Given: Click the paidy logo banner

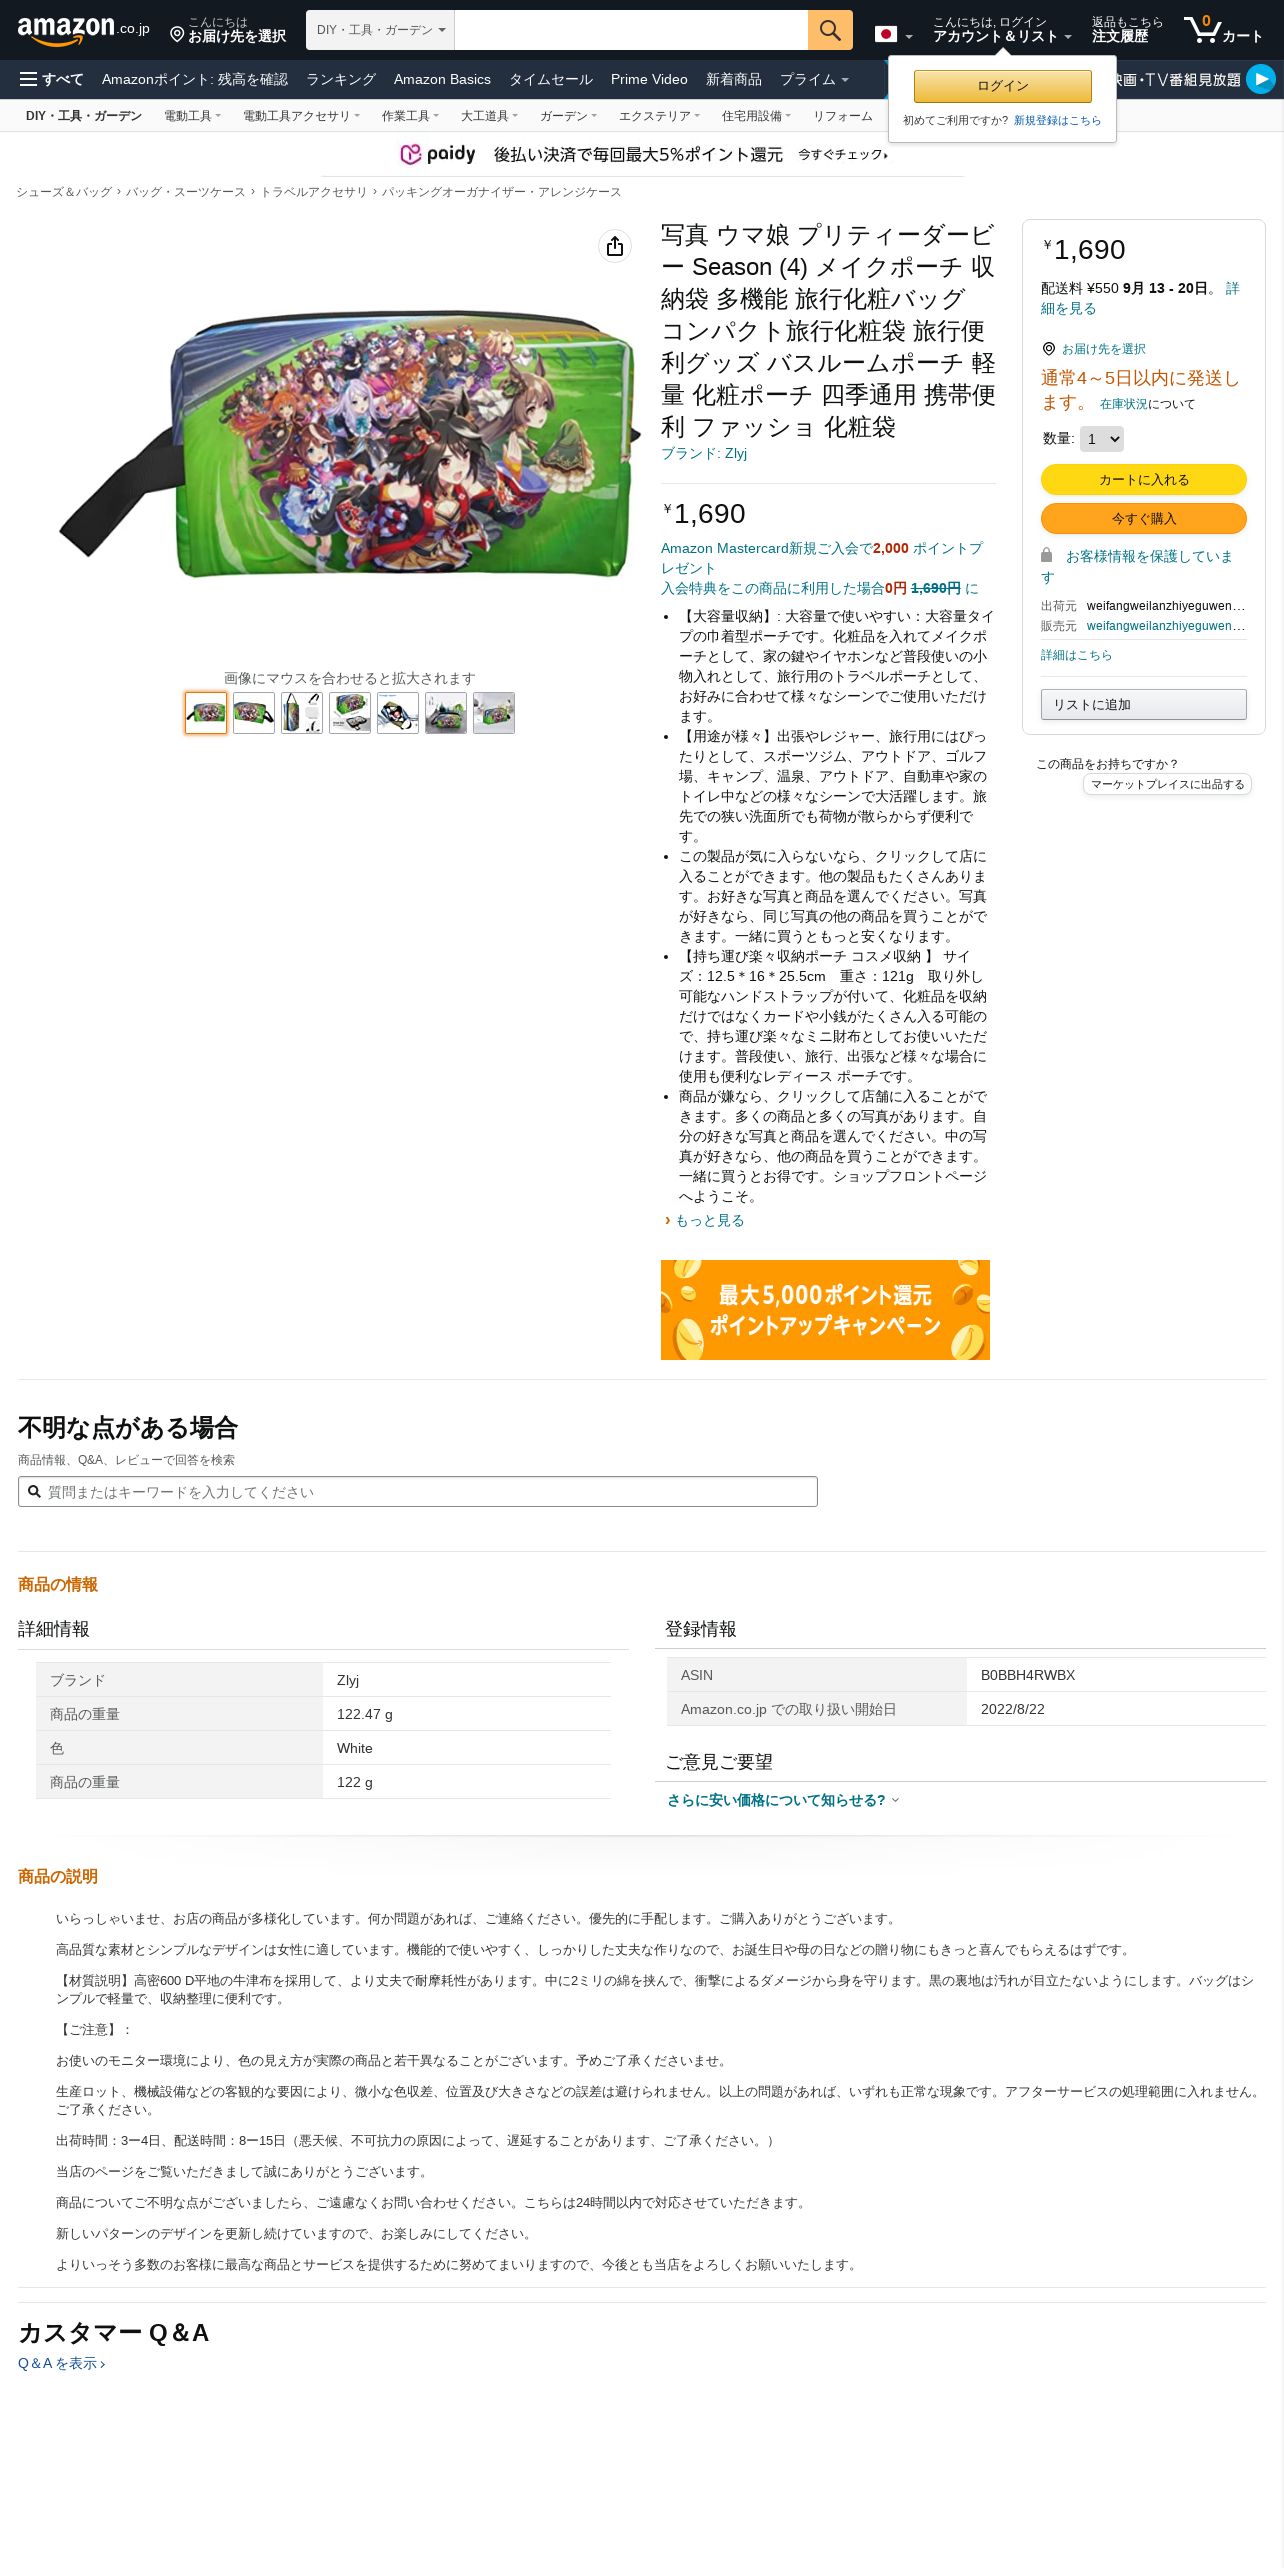Looking at the screenshot, I should pyautogui.click(x=438, y=154).
